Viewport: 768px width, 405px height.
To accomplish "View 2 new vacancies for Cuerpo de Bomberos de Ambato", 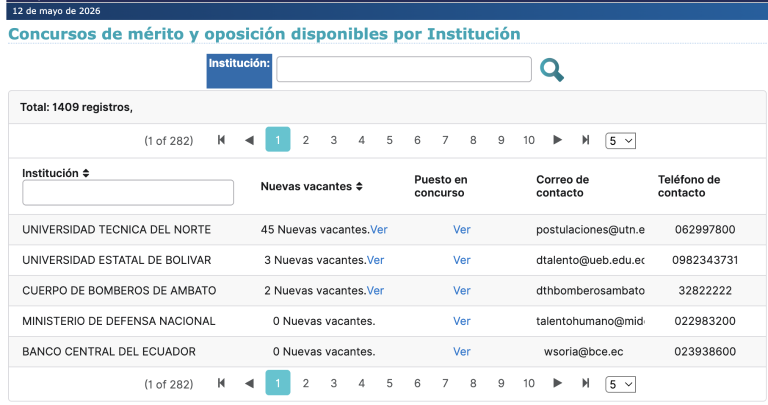I will (x=375, y=290).
